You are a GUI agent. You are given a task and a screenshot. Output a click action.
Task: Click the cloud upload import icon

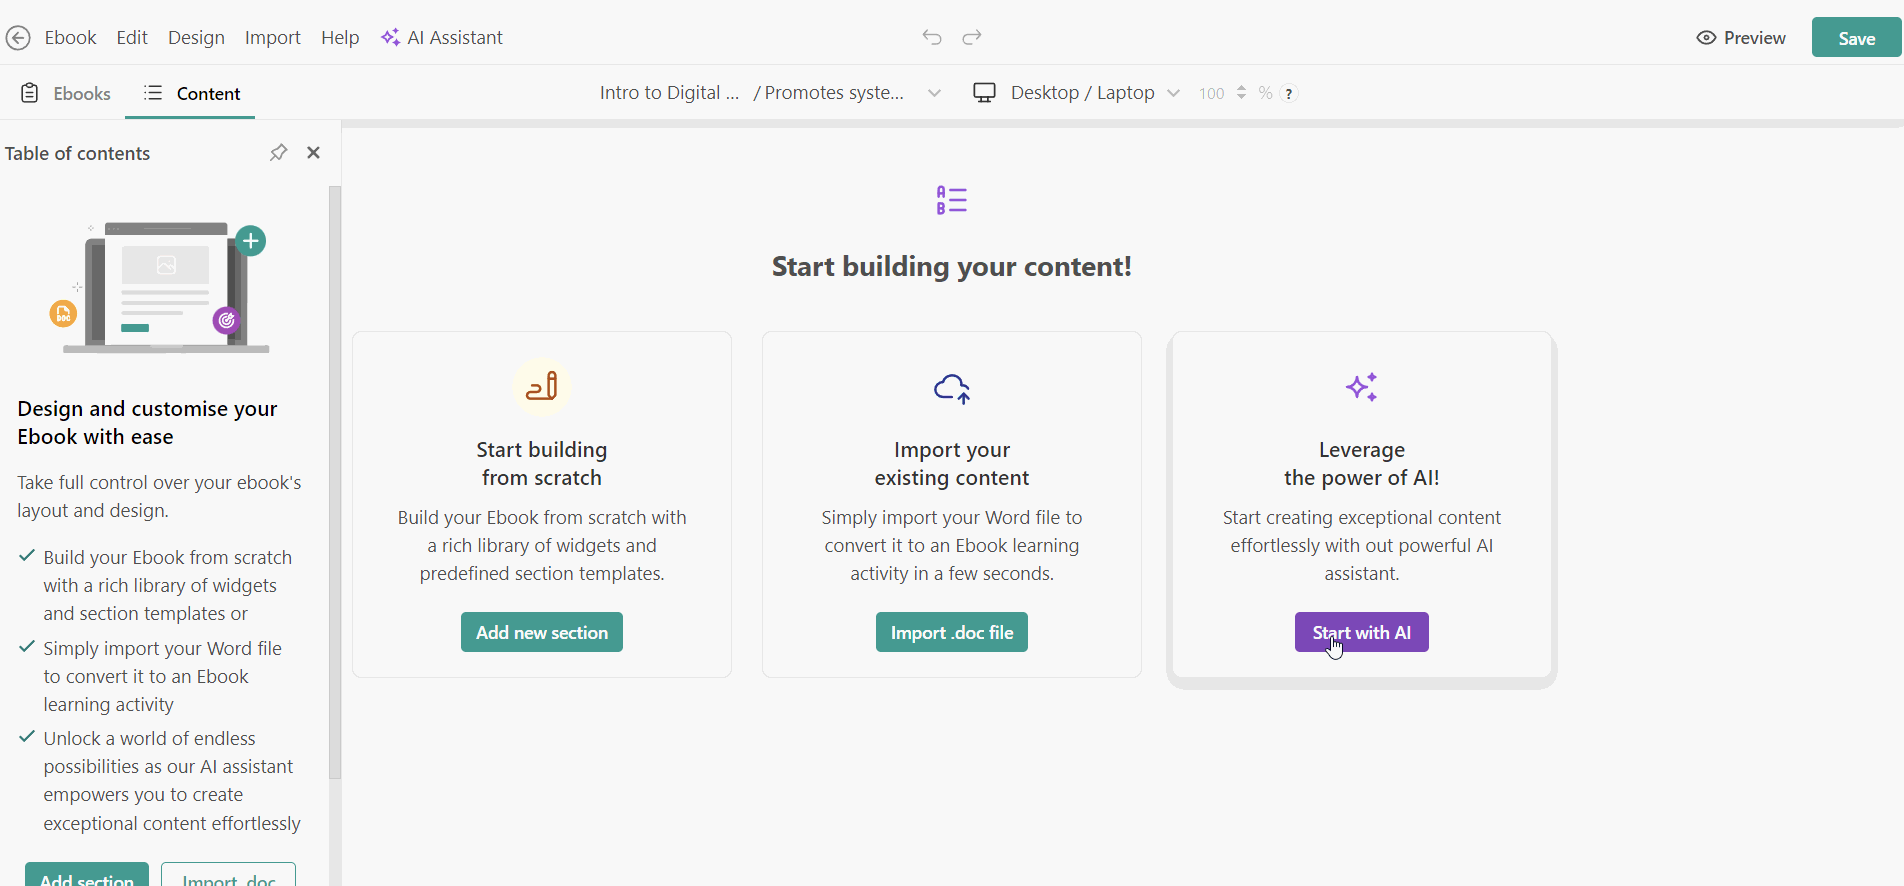(x=951, y=388)
